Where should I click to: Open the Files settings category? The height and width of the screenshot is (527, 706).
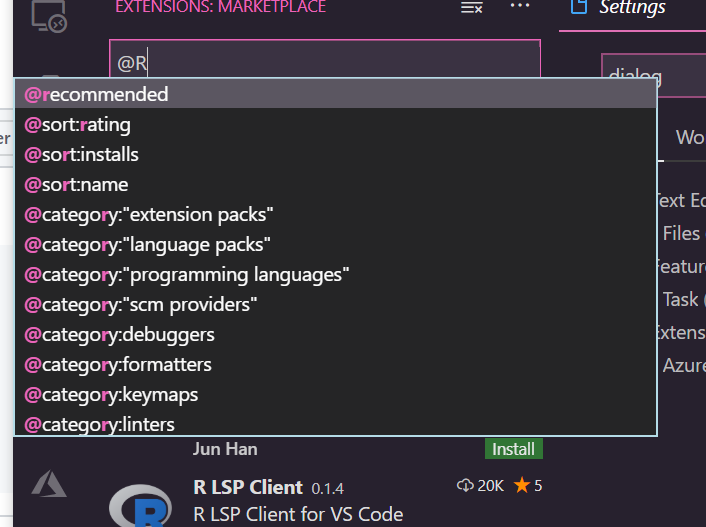683,233
